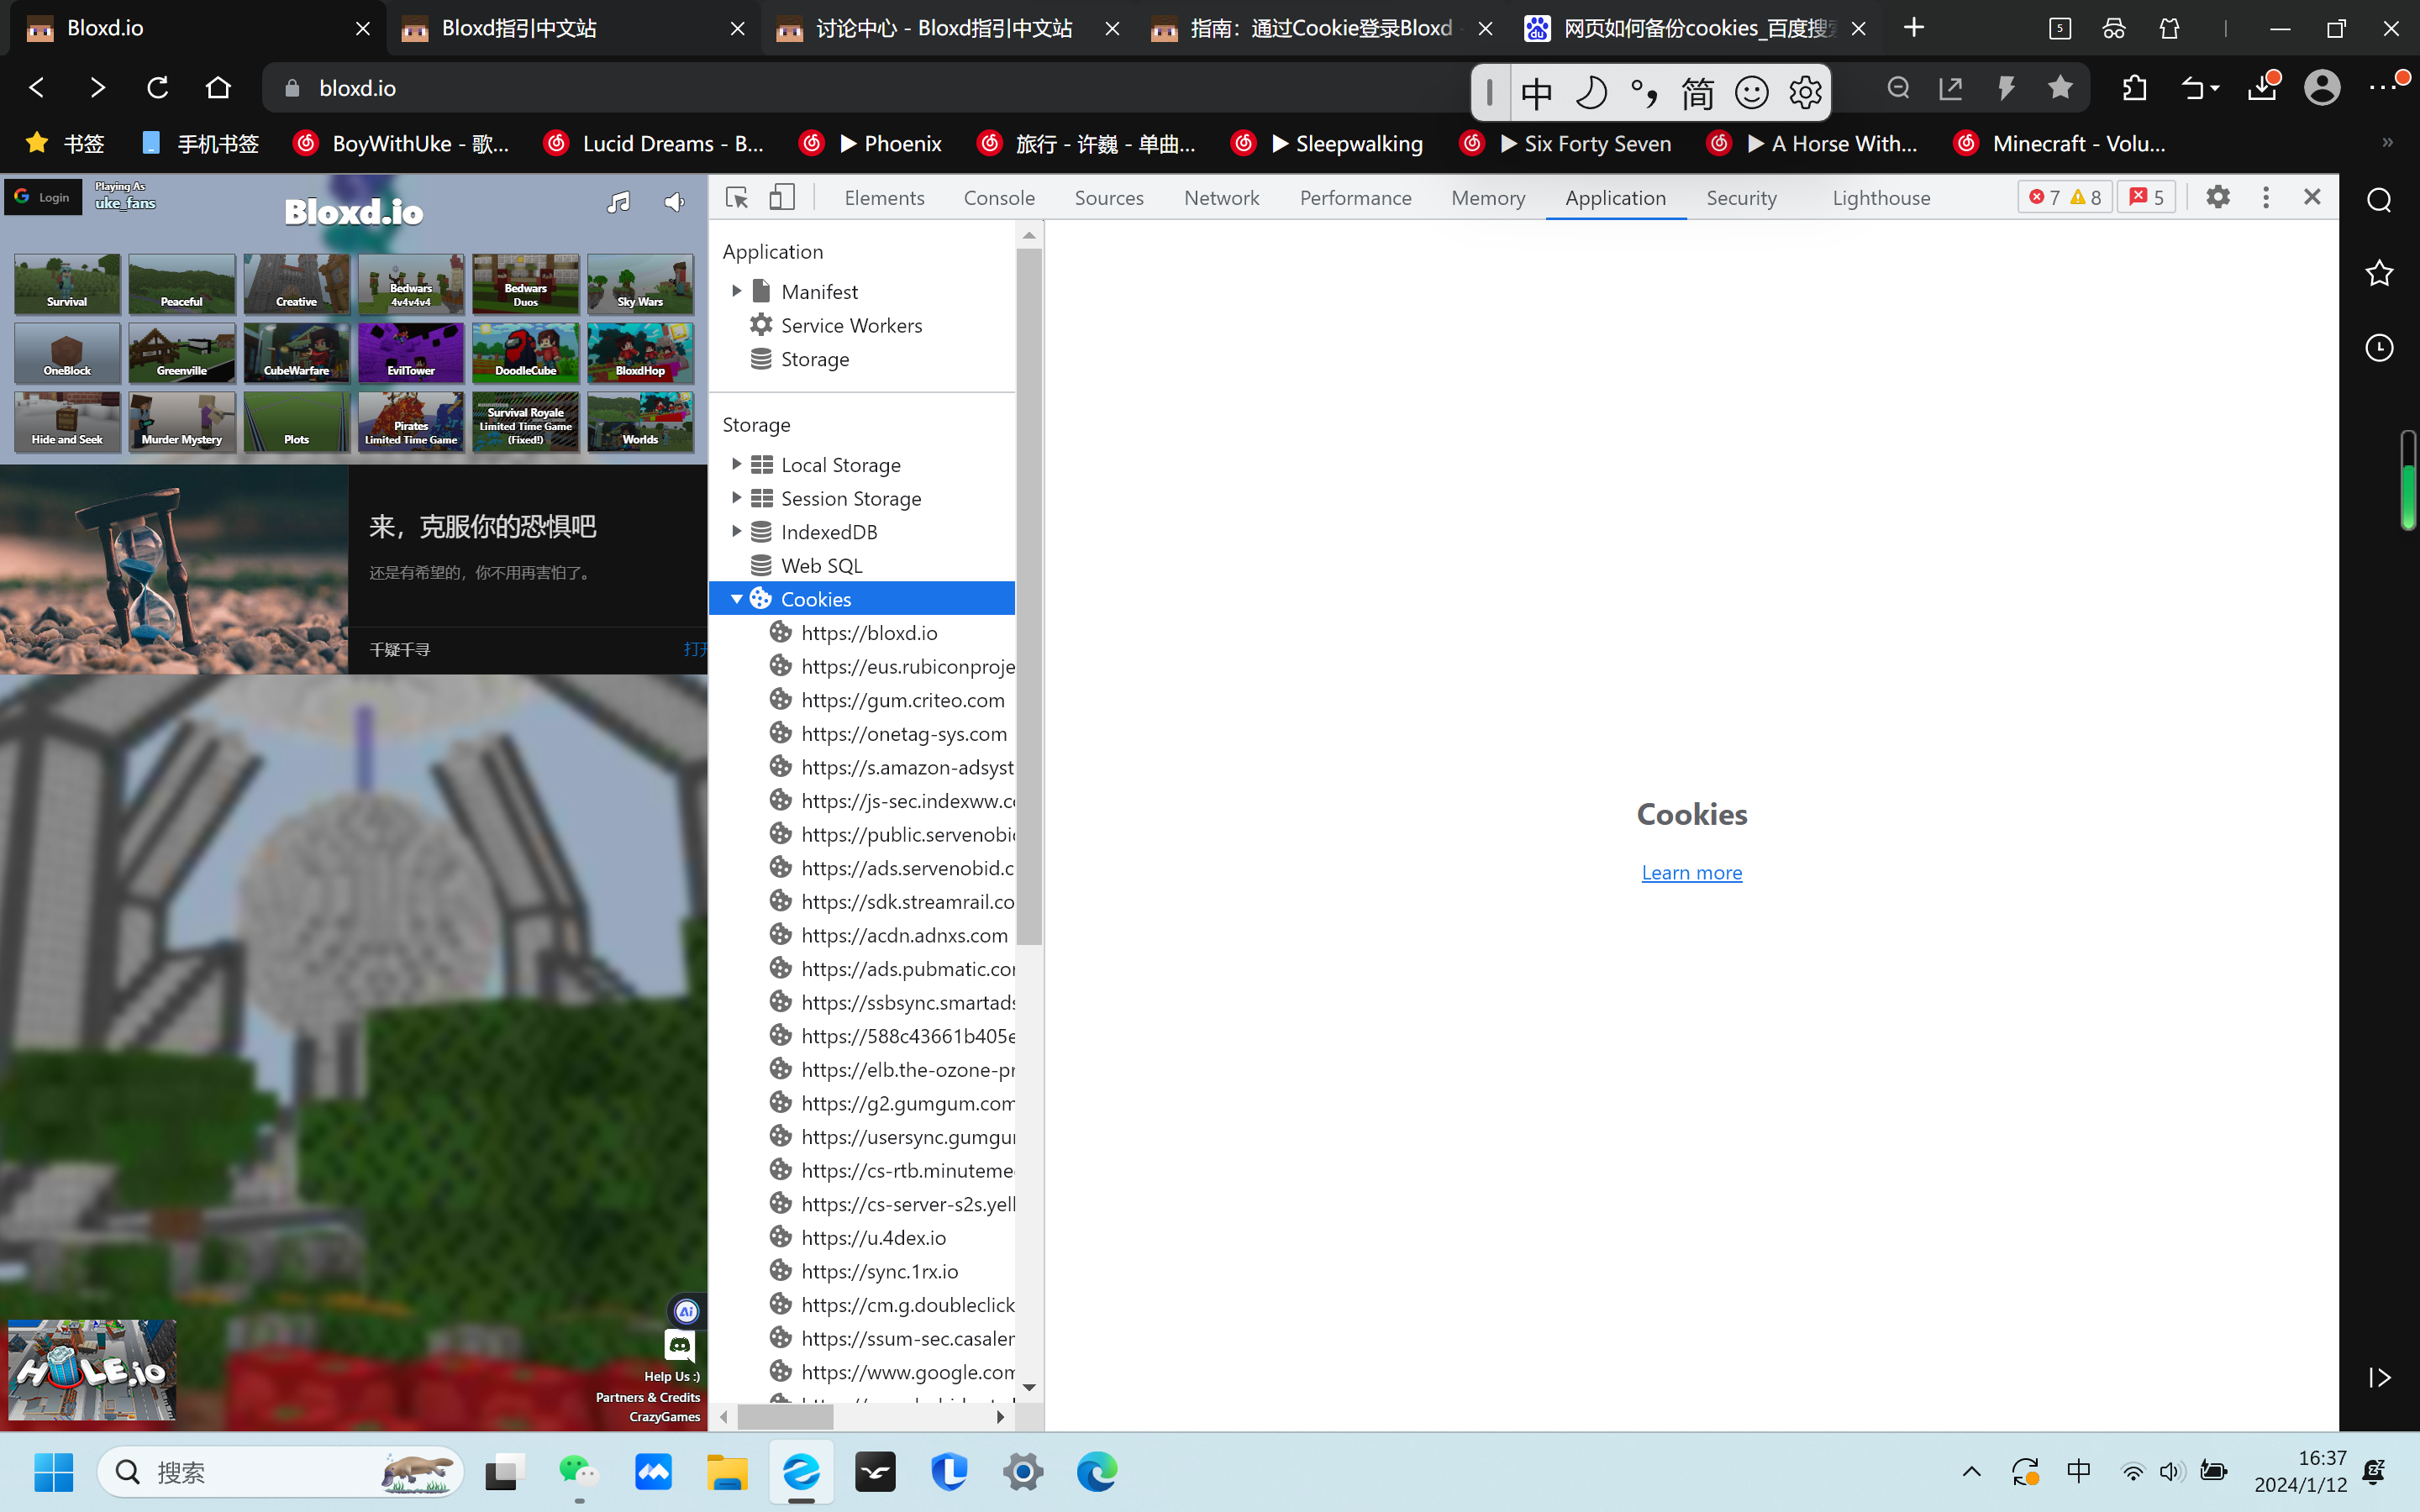Viewport: 2420px width, 1512px height.
Task: Click the bookmark star in address bar
Action: click(2059, 89)
